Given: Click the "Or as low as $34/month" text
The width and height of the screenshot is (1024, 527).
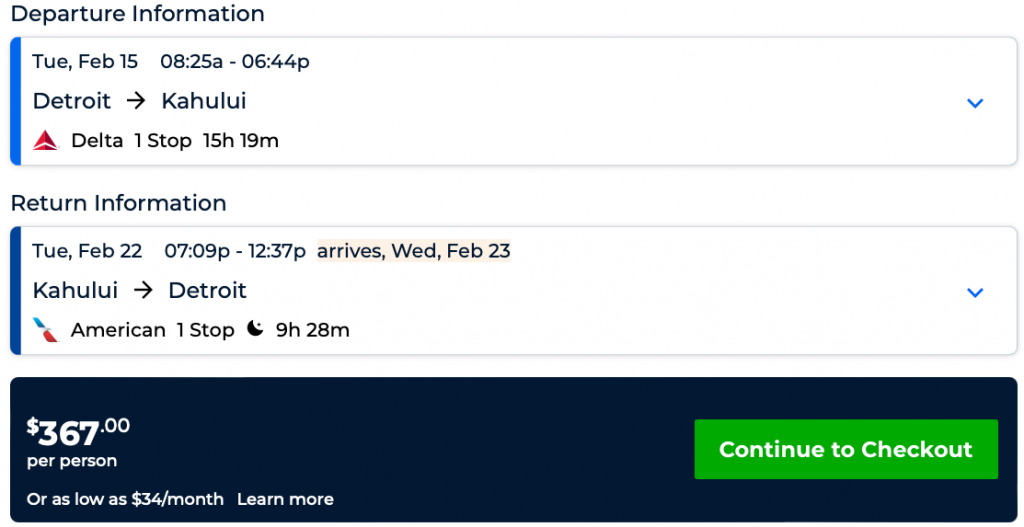Looking at the screenshot, I should 125,499.
